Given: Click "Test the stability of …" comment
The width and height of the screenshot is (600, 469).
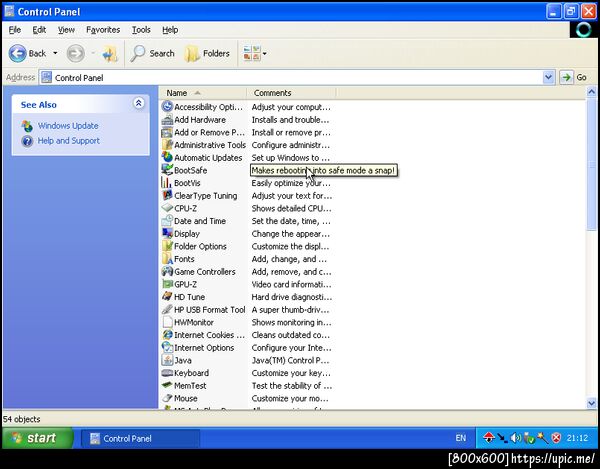Looking at the screenshot, I should point(292,386).
